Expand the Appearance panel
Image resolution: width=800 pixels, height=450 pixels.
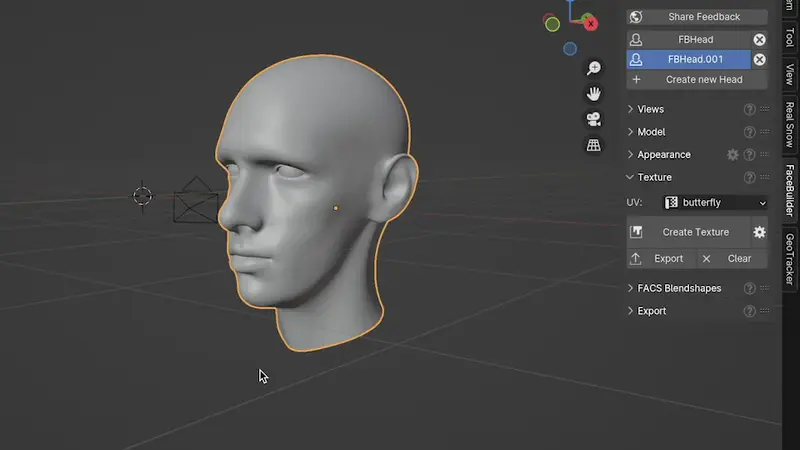[630, 155]
